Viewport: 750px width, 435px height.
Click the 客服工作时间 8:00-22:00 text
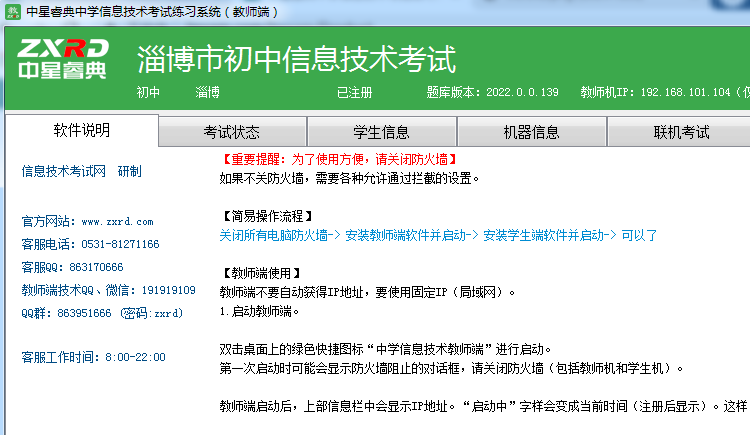click(x=93, y=357)
